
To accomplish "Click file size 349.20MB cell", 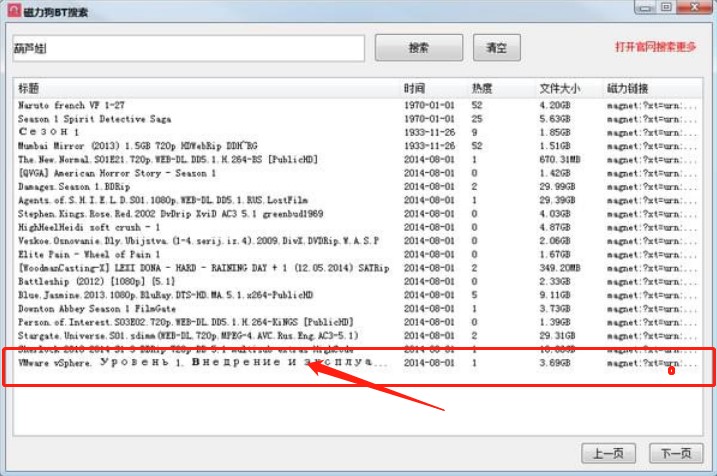I will pos(560,268).
